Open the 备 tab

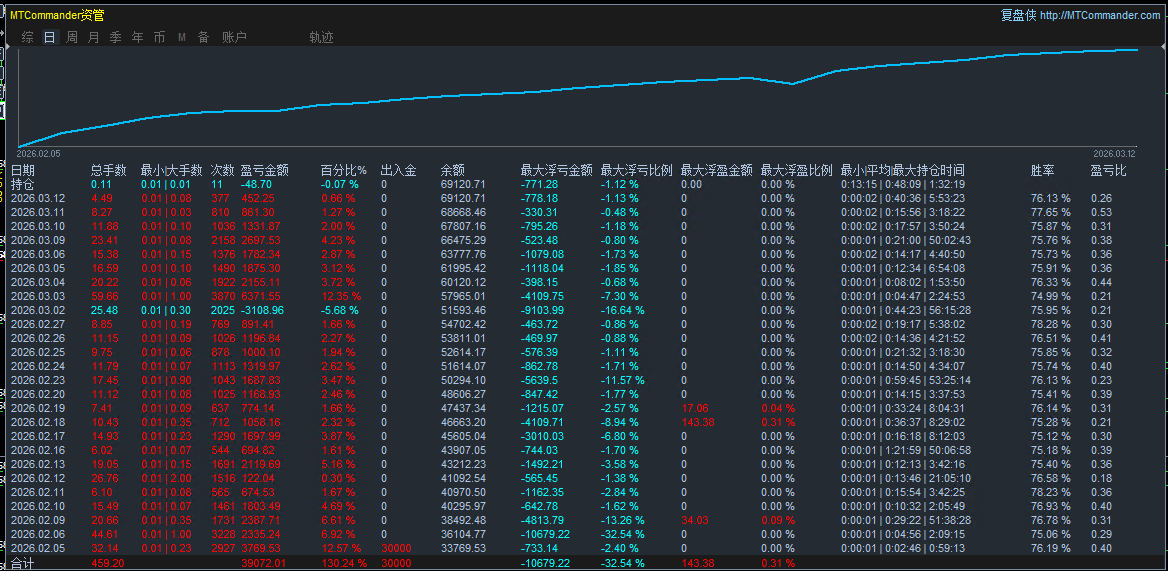pos(203,37)
